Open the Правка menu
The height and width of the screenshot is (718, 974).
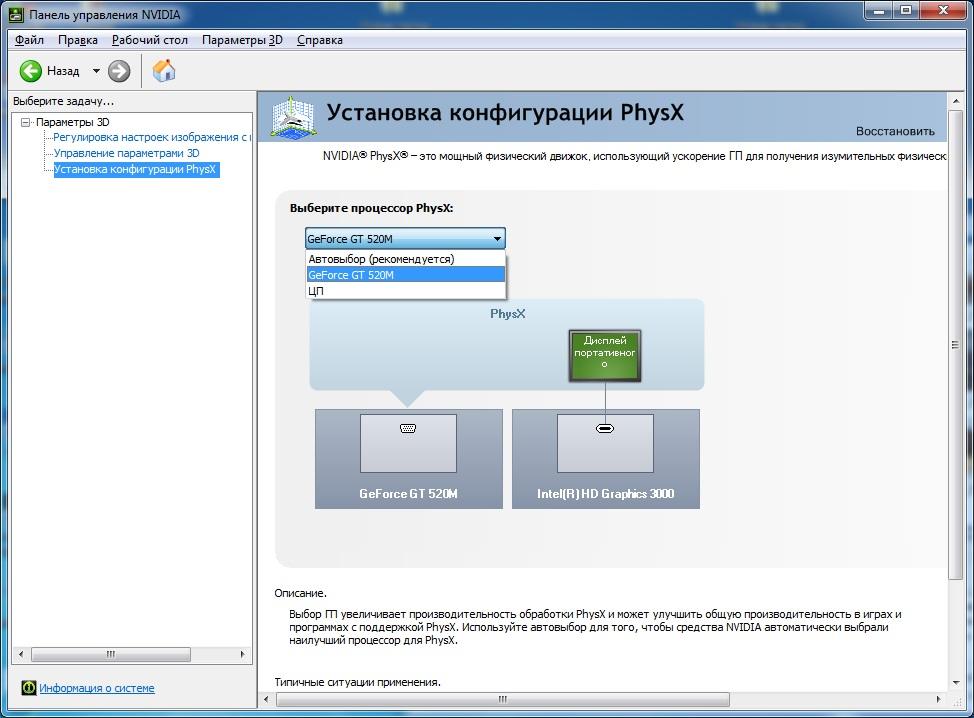[78, 40]
